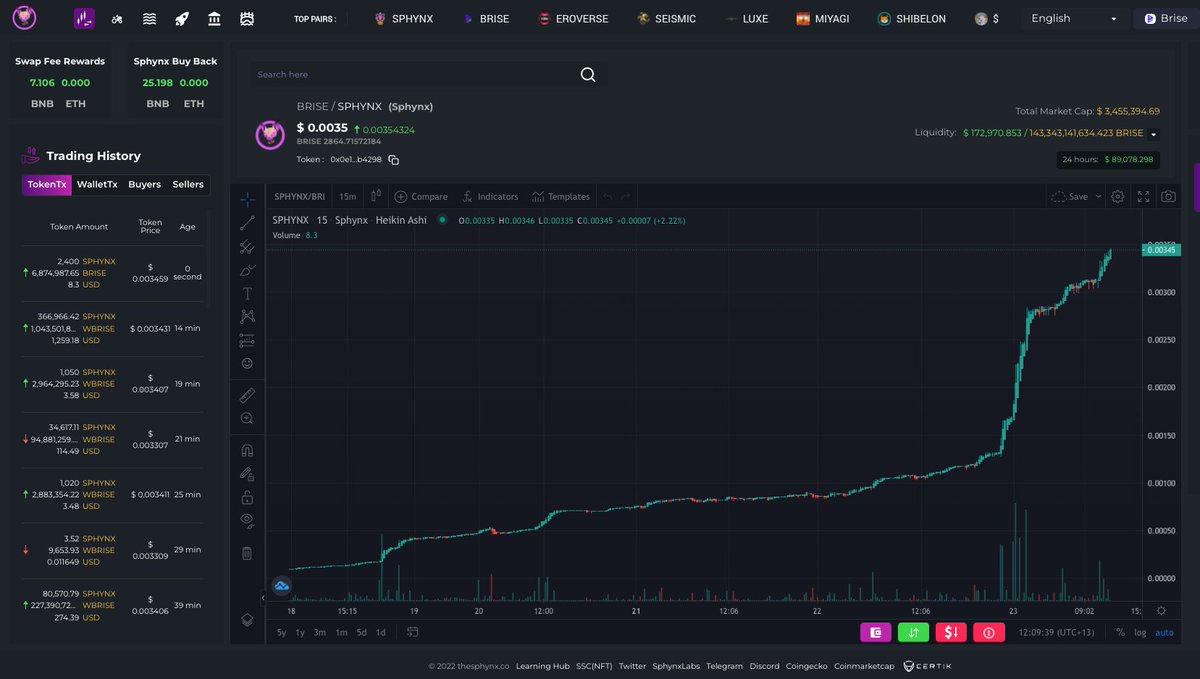The height and width of the screenshot is (679, 1200).
Task: Open the rocket launchpad icon
Action: [x=182, y=19]
